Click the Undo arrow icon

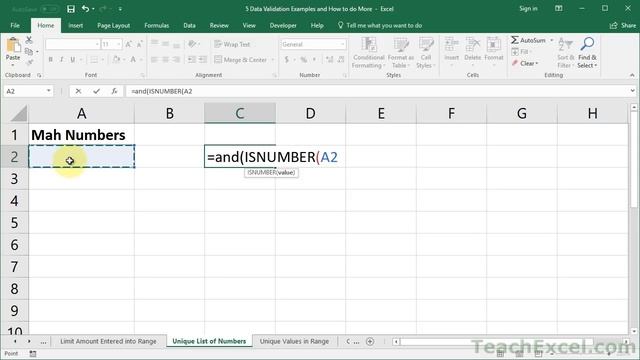85,9
